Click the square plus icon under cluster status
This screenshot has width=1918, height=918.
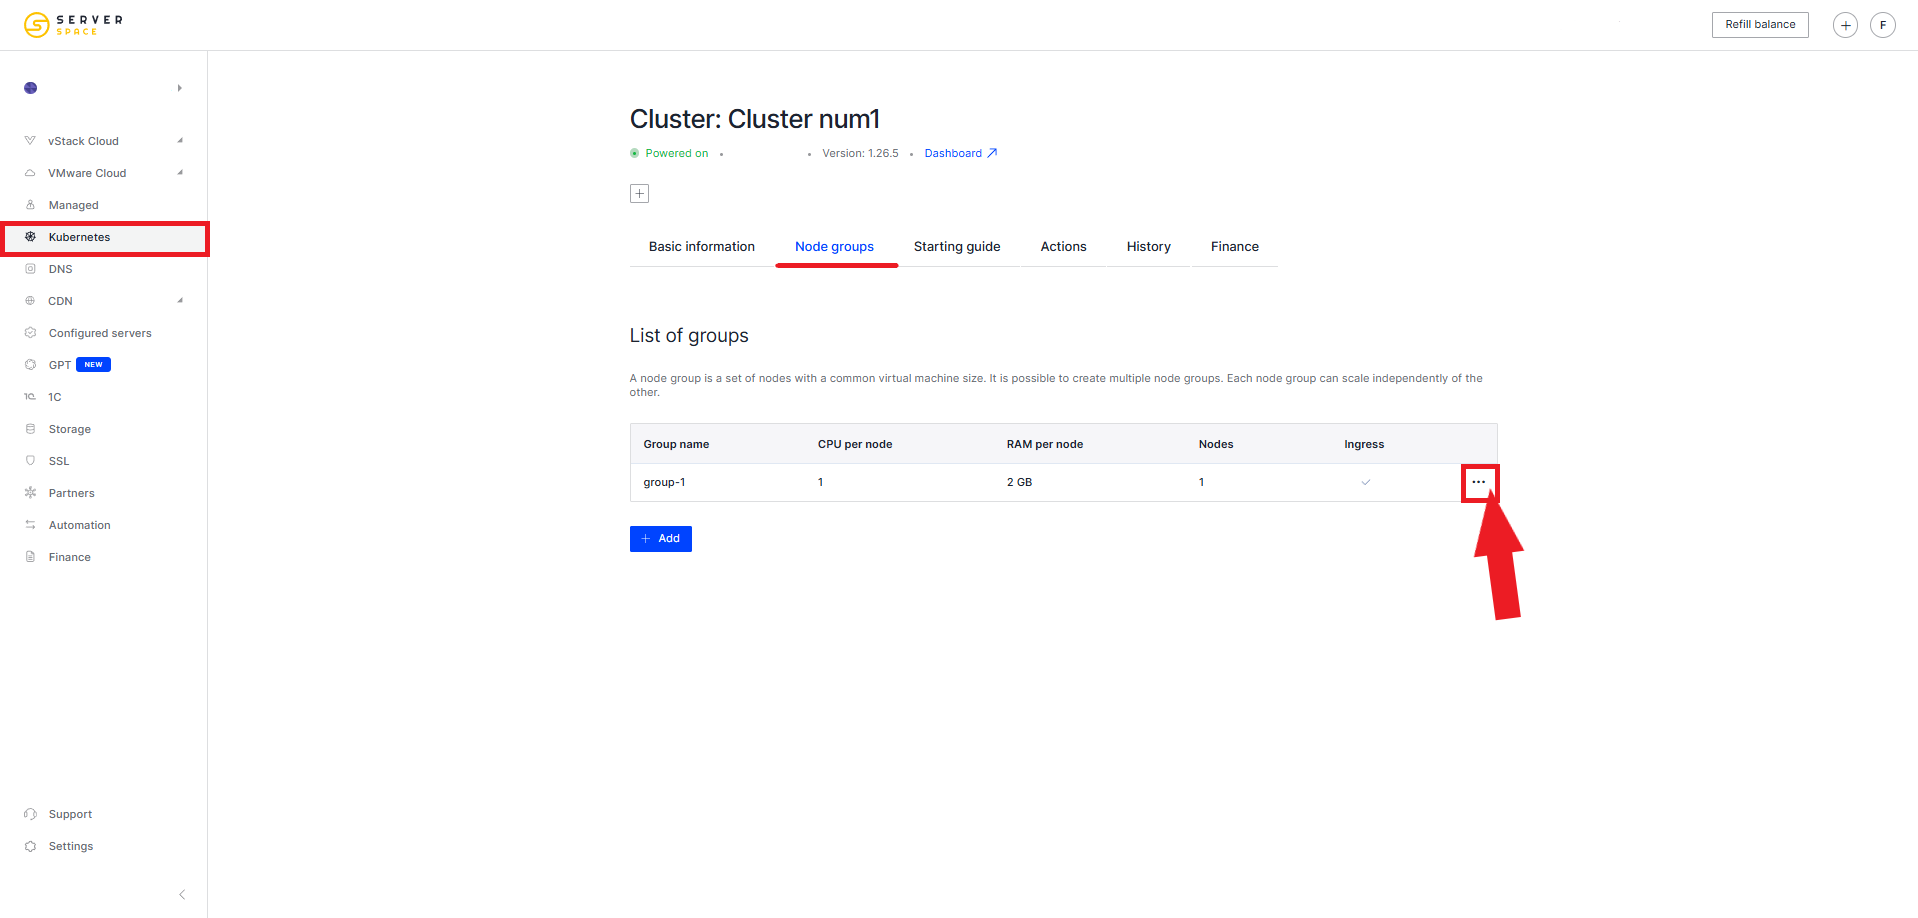click(x=639, y=193)
